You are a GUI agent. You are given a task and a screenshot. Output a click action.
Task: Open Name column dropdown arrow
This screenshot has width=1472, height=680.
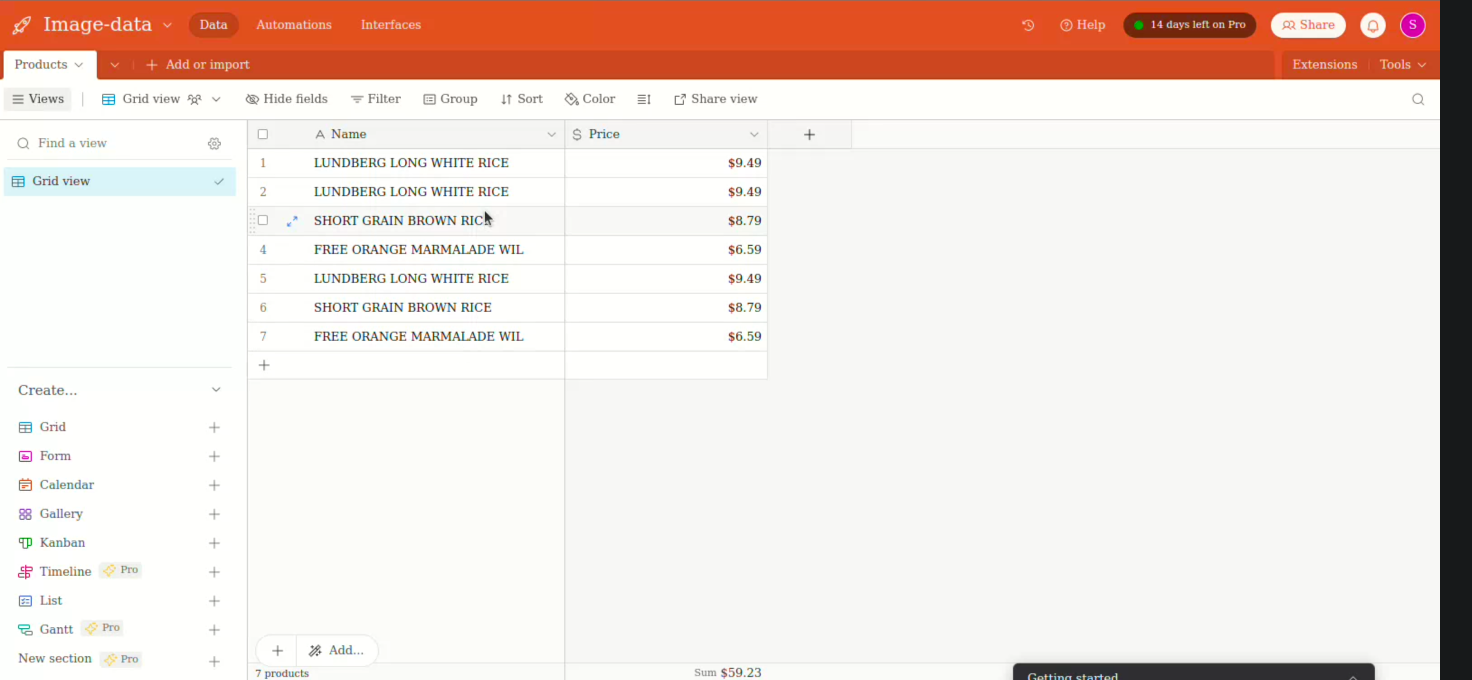click(551, 134)
